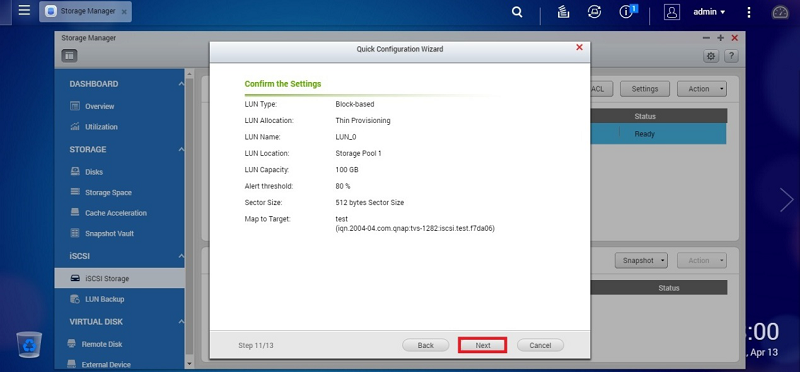Open the upper Action dropdown
Screen dimensions: 800x372
click(702, 89)
